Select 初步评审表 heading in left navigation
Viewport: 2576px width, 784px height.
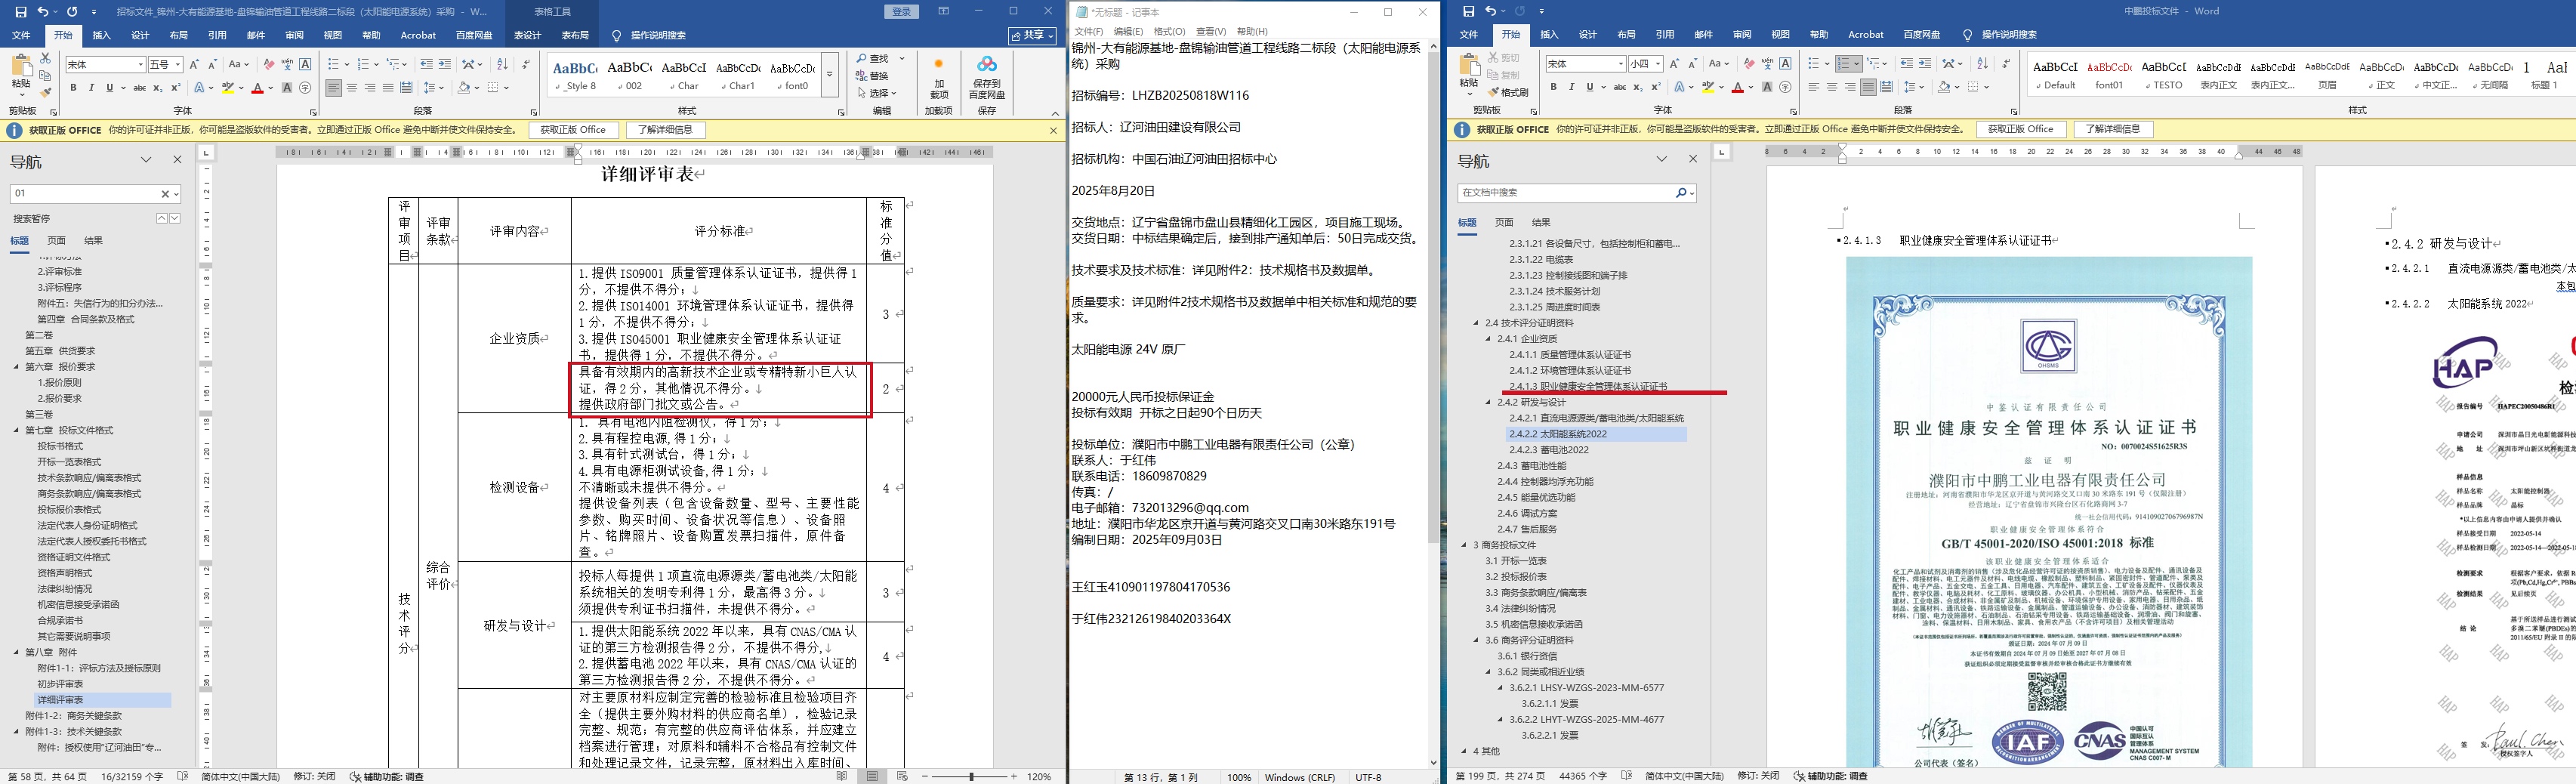point(60,684)
